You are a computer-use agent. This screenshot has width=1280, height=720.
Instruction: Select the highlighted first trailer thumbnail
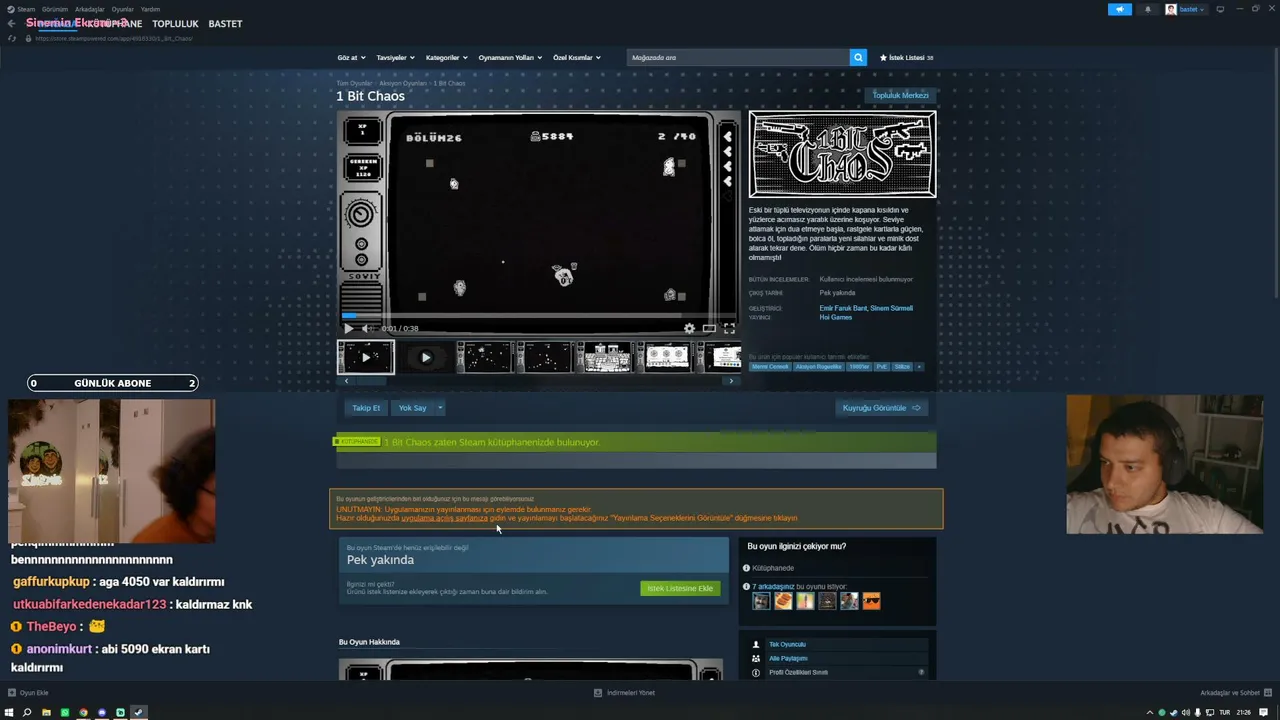click(x=365, y=357)
